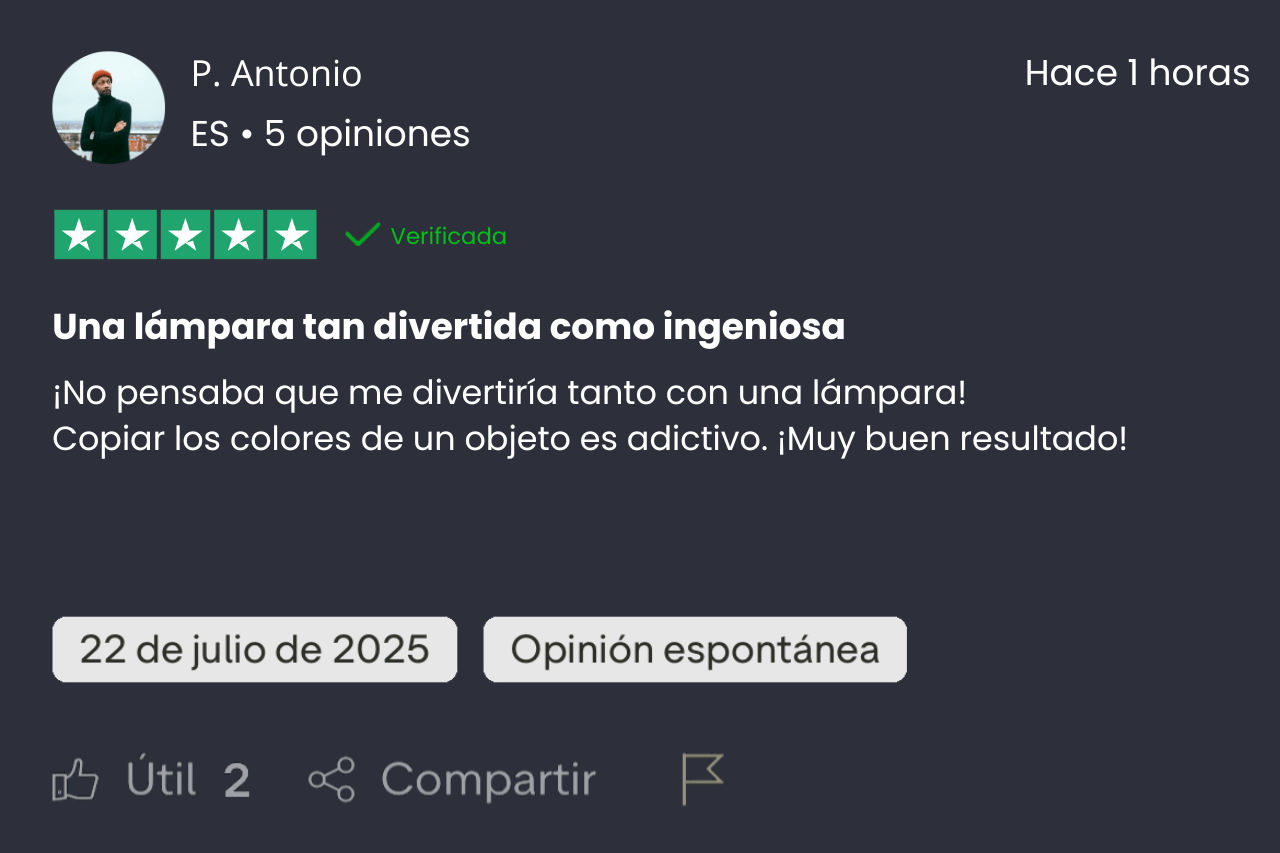The height and width of the screenshot is (853, 1280).
Task: Click the 'Hace 1 horas' timestamp
Action: [1137, 74]
